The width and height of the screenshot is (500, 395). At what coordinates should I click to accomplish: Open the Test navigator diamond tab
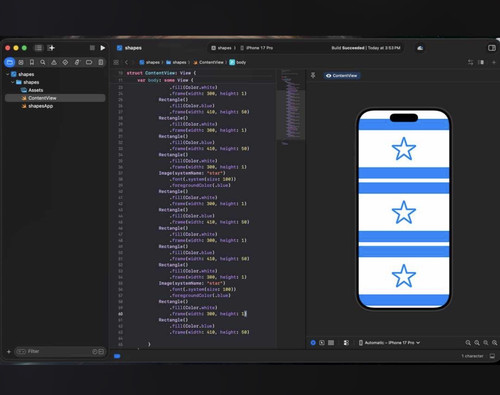click(65, 62)
